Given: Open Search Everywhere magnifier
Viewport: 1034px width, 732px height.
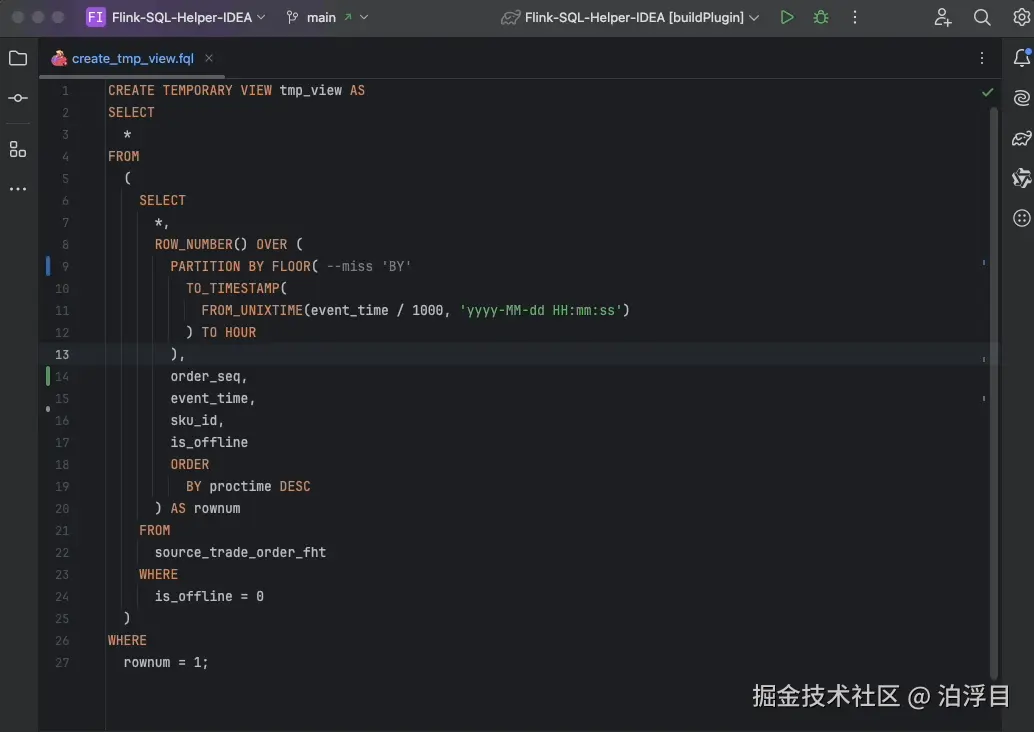Looking at the screenshot, I should click(x=982, y=17).
